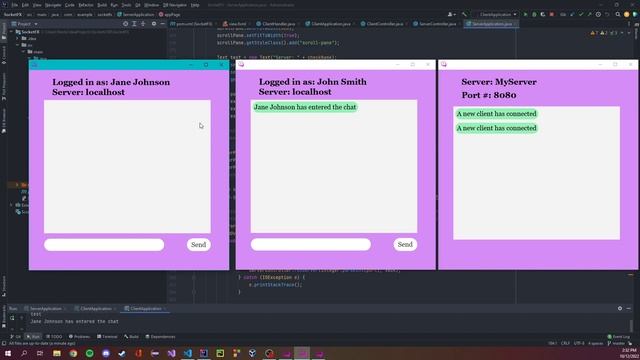640x360 pixels.
Task: Collapse the src folder in Project tree
Action: [x=18, y=45]
